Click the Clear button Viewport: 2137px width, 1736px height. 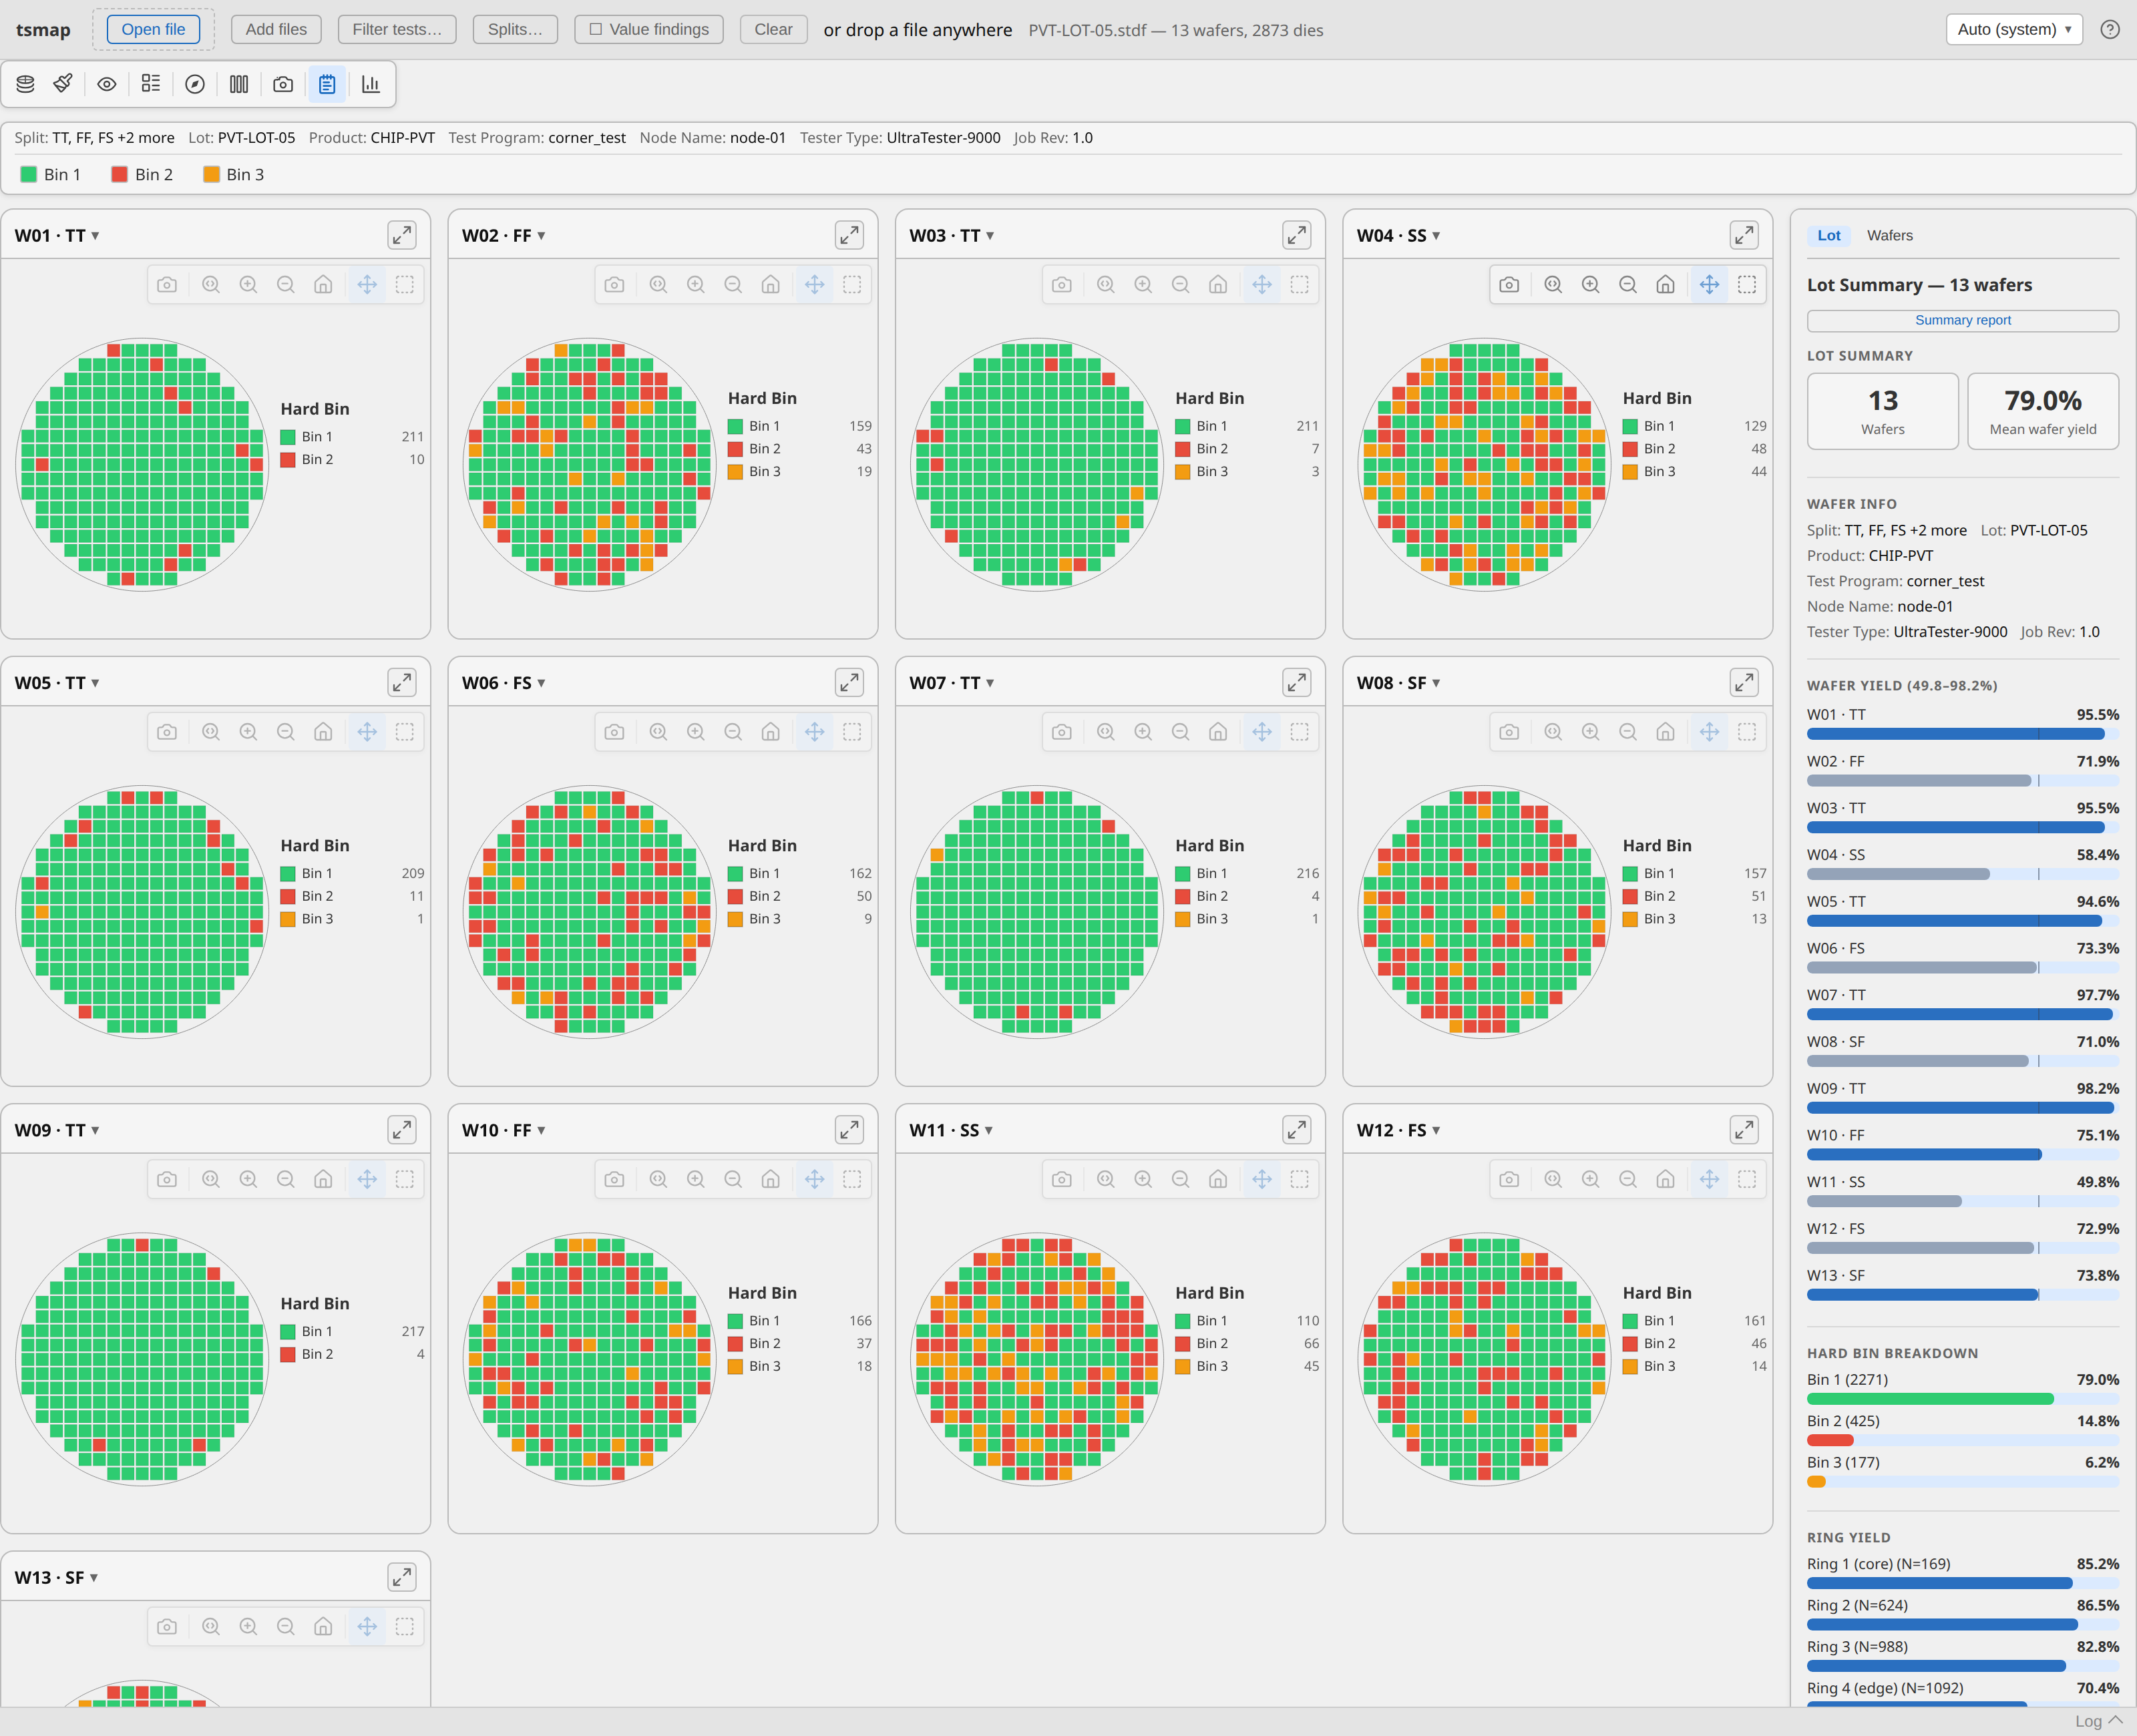pyautogui.click(x=773, y=29)
